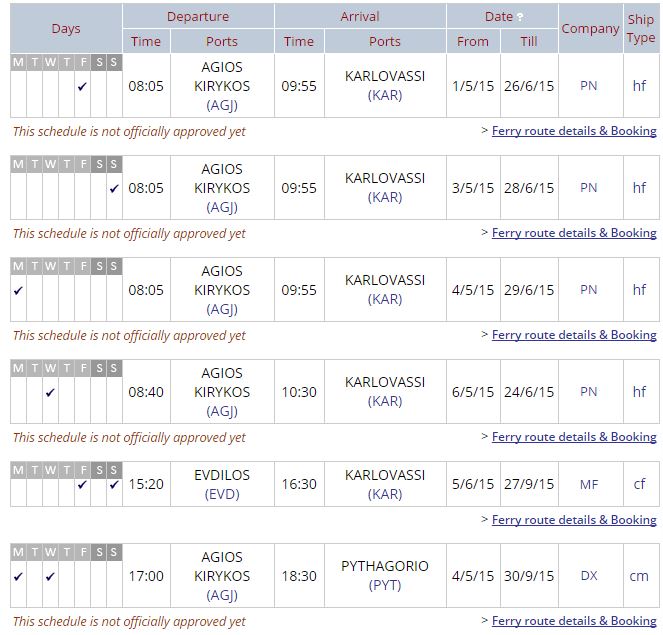Click the EVD departure port code
Image resolution: width=663 pixels, height=635 pixels.
pos(222,494)
